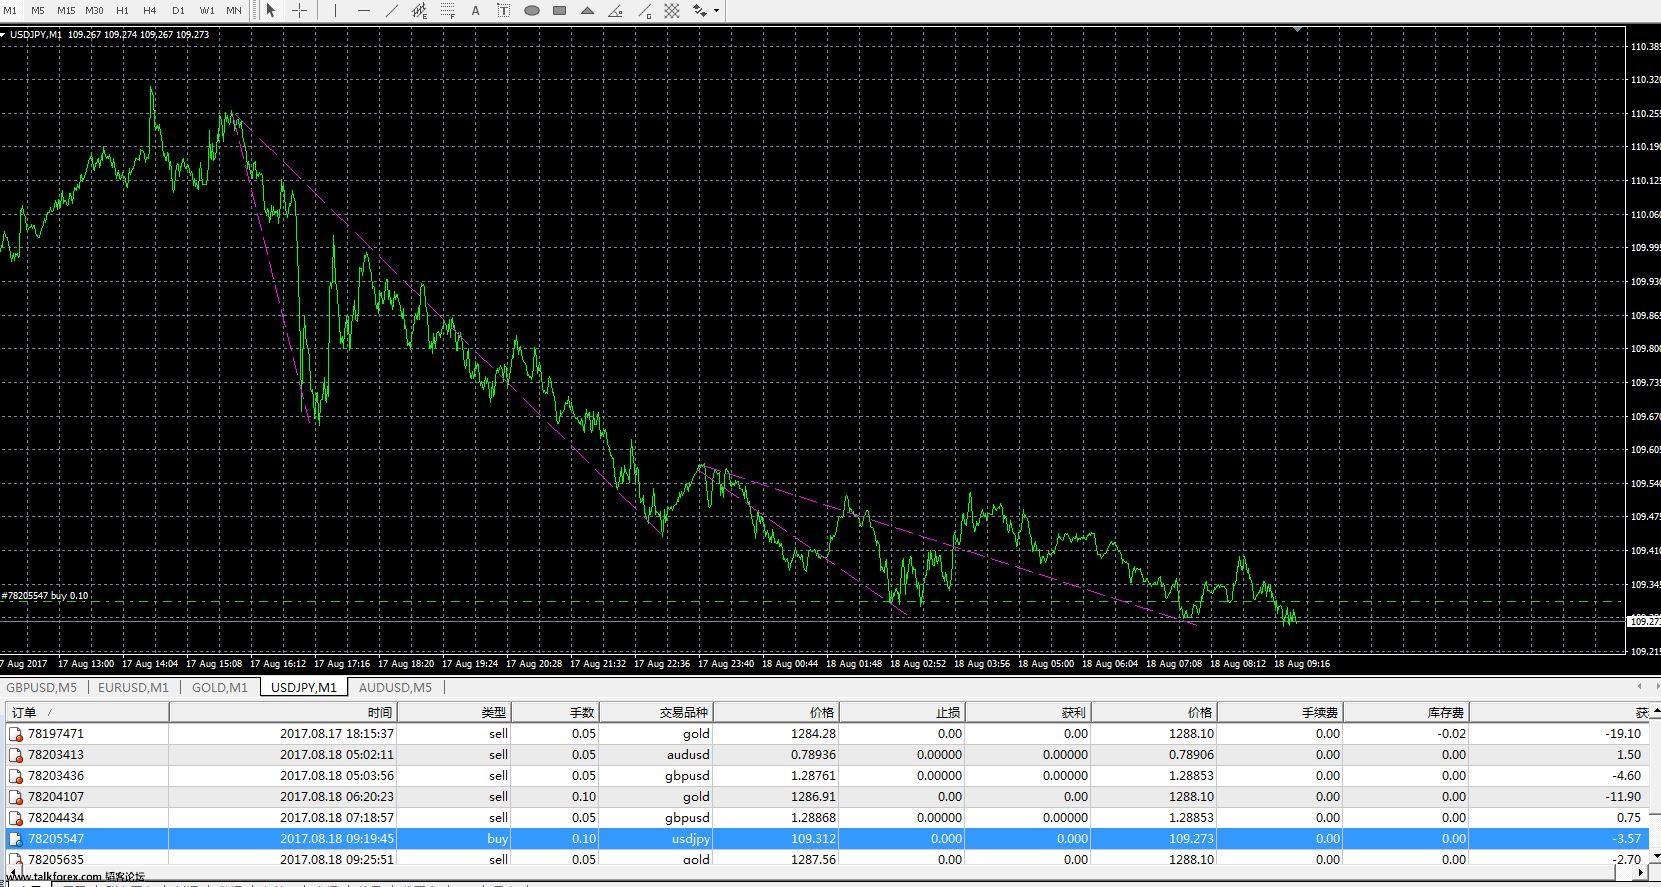Viewport: 1661px width, 887px height.
Task: Click order icon for 78203413
Action: click(x=16, y=755)
